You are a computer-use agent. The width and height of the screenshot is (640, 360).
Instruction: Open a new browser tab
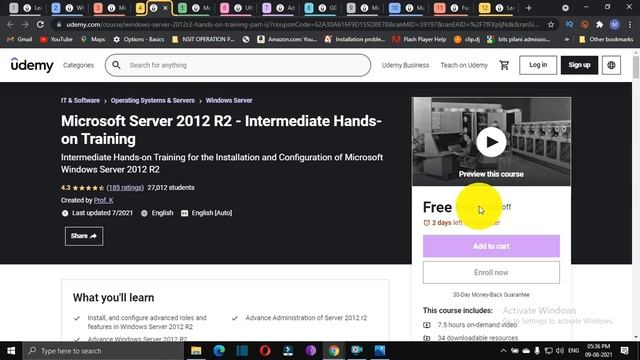[529, 8]
